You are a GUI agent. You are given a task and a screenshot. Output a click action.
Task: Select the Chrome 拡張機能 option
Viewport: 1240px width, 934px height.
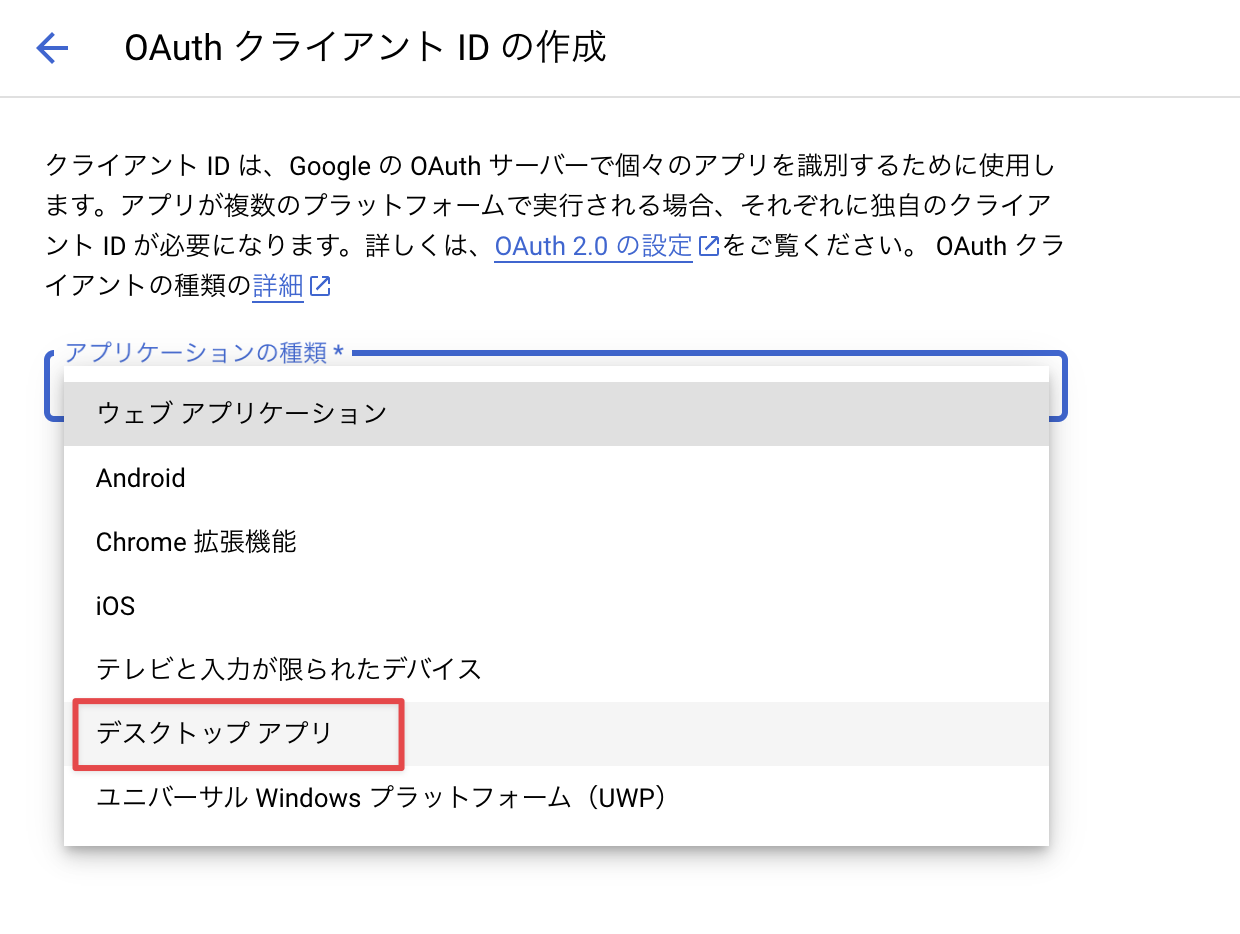point(556,542)
